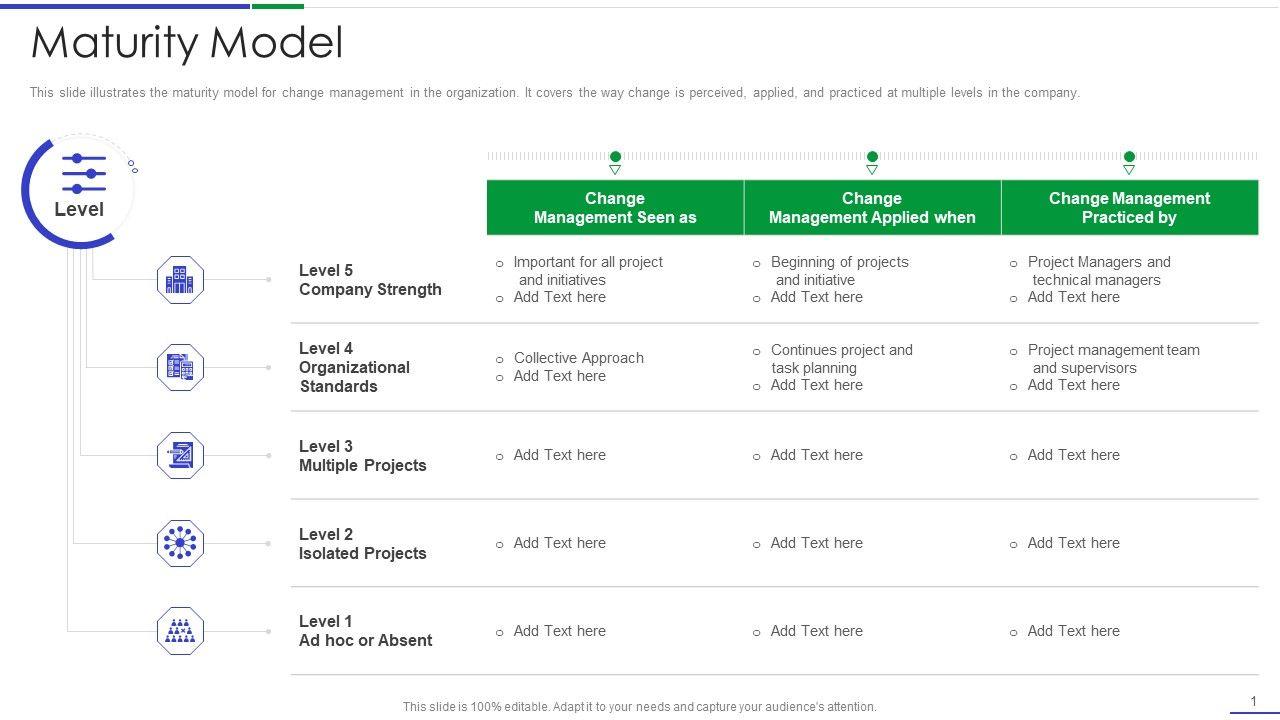The width and height of the screenshot is (1280, 720).
Task: Select the Change Management Applied when header
Action: point(872,208)
